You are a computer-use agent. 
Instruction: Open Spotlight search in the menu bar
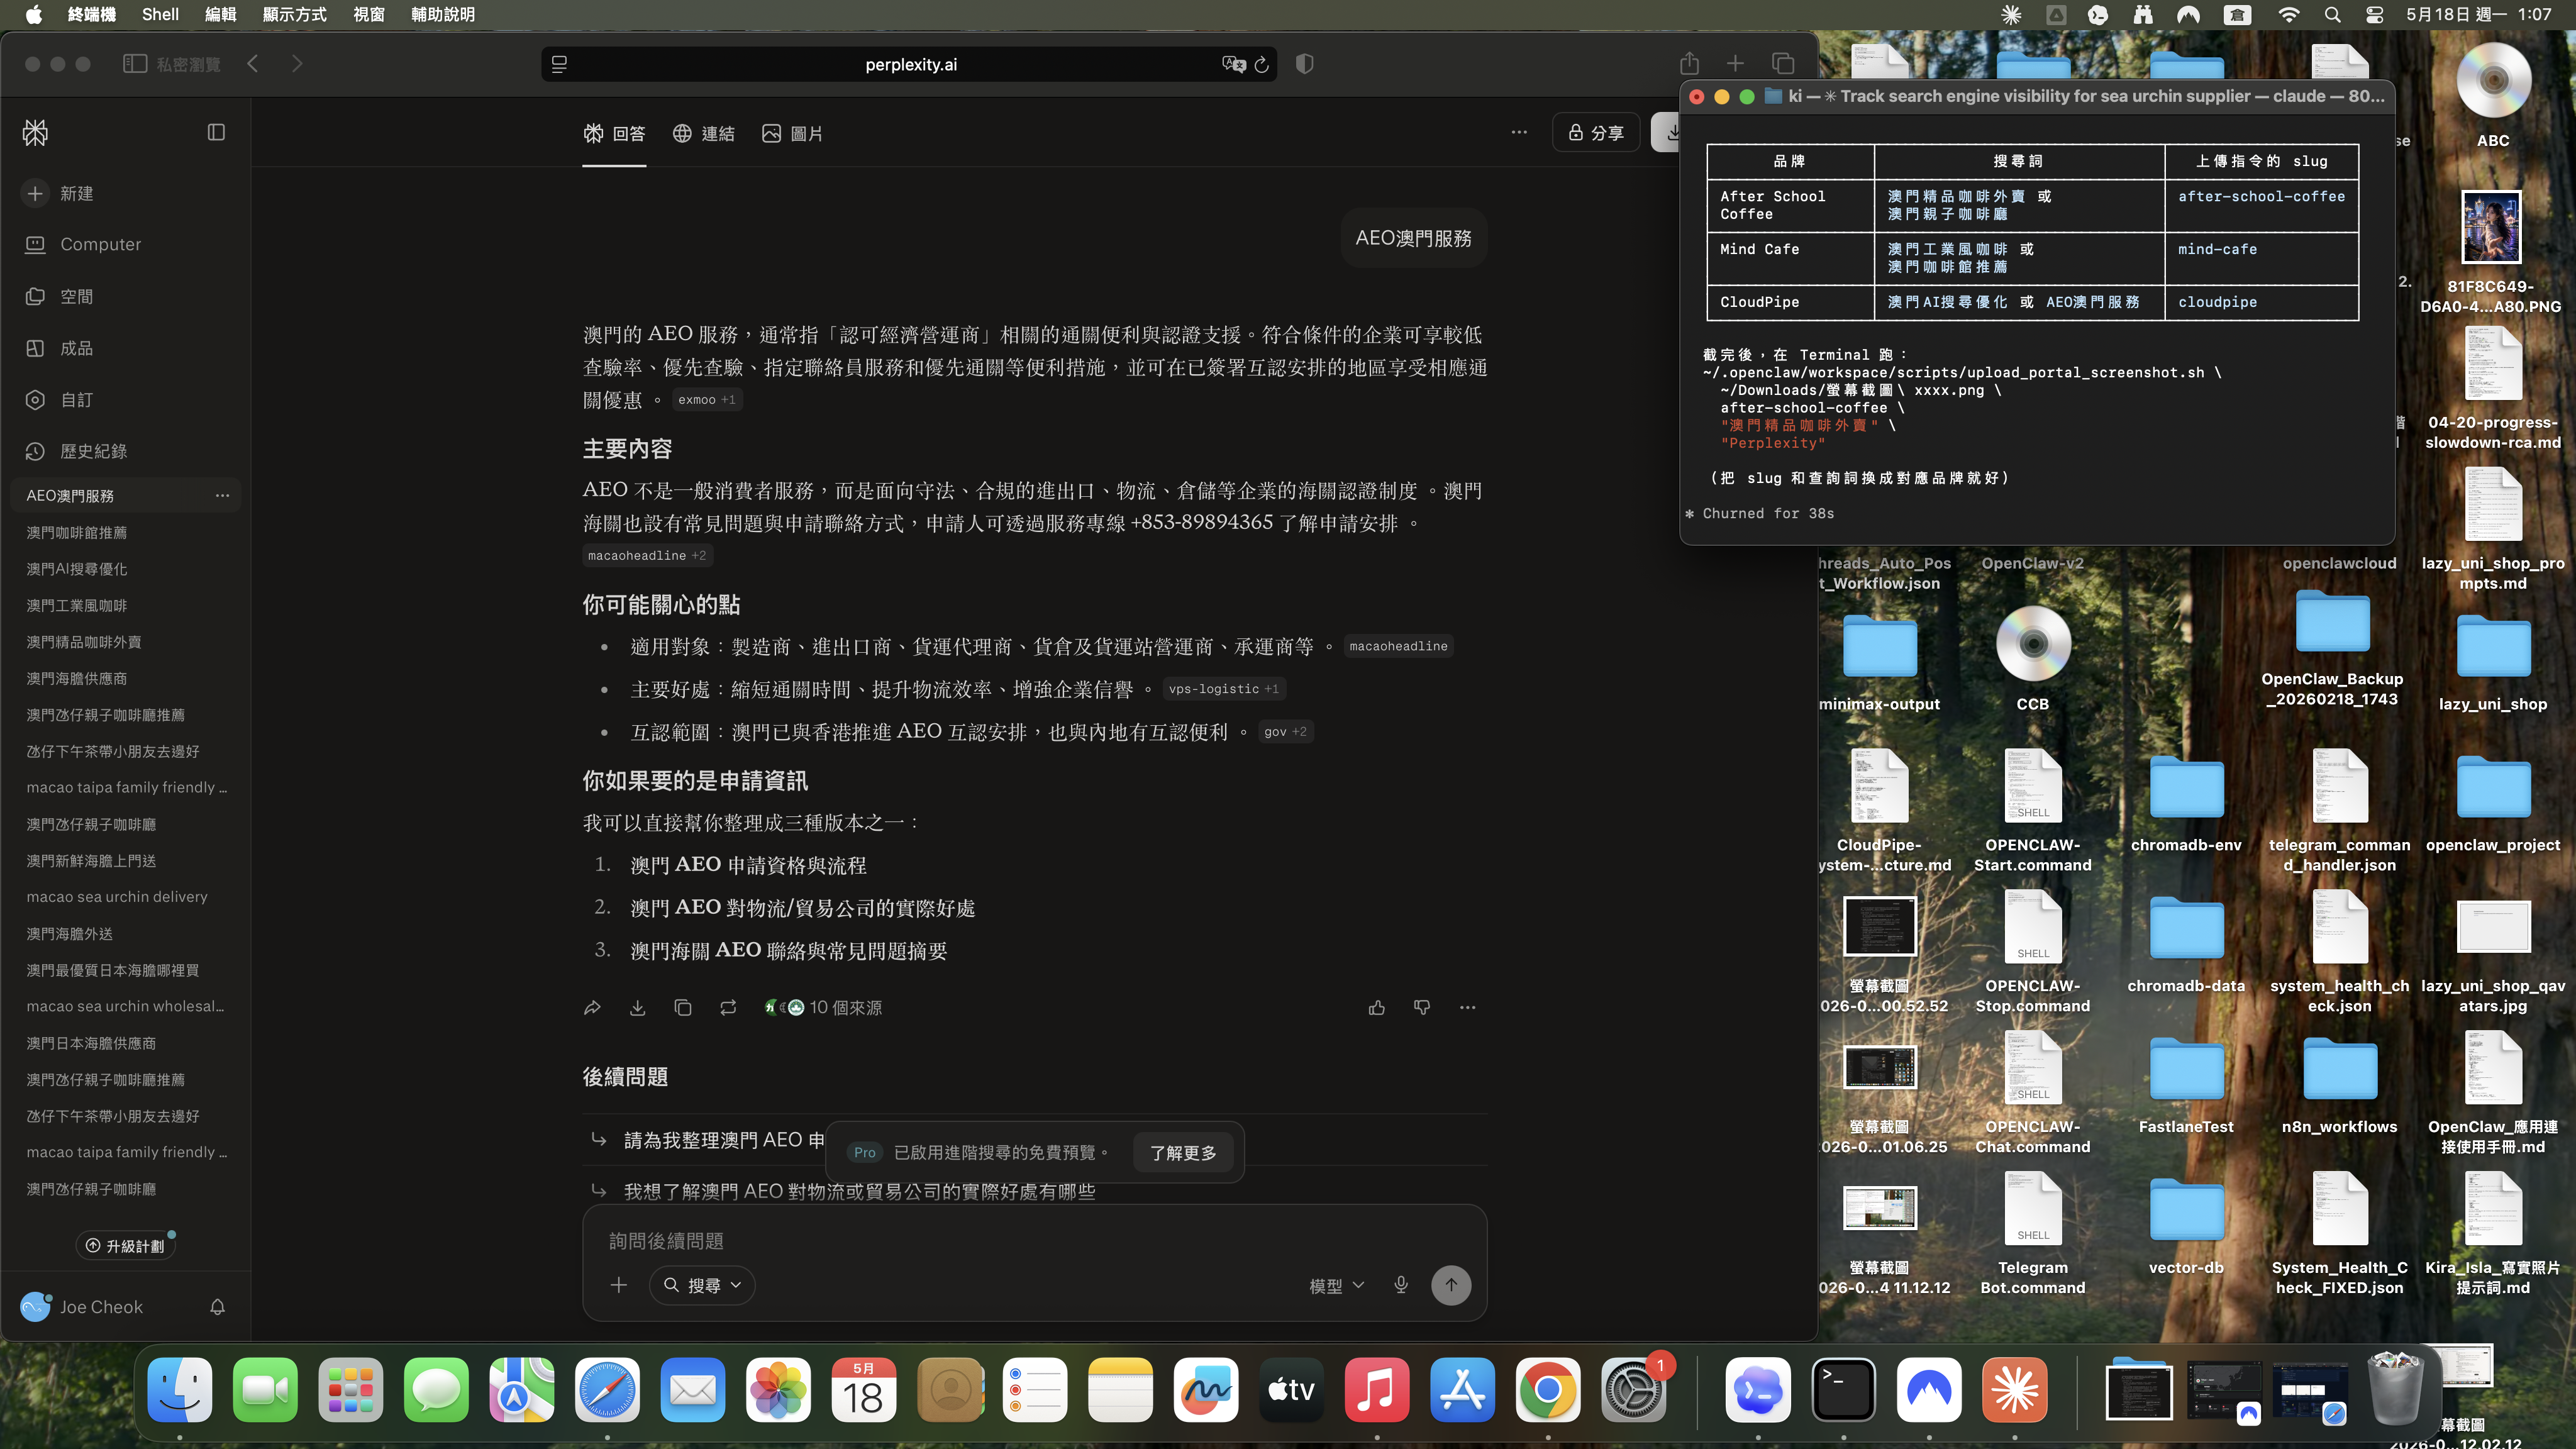(2332, 14)
